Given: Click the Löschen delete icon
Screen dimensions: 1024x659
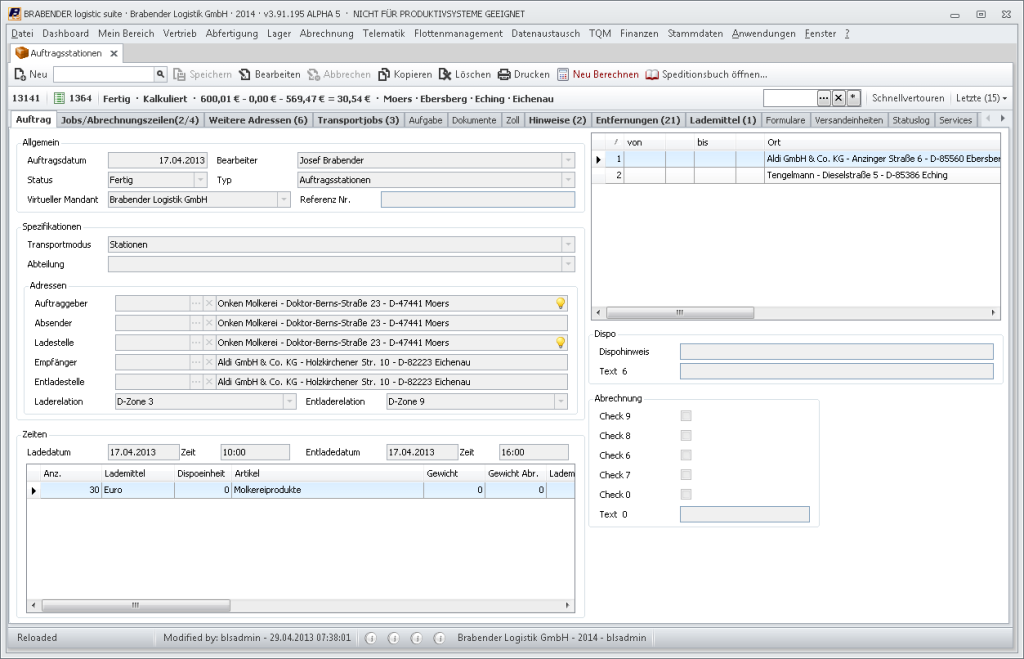Looking at the screenshot, I should tap(445, 75).
